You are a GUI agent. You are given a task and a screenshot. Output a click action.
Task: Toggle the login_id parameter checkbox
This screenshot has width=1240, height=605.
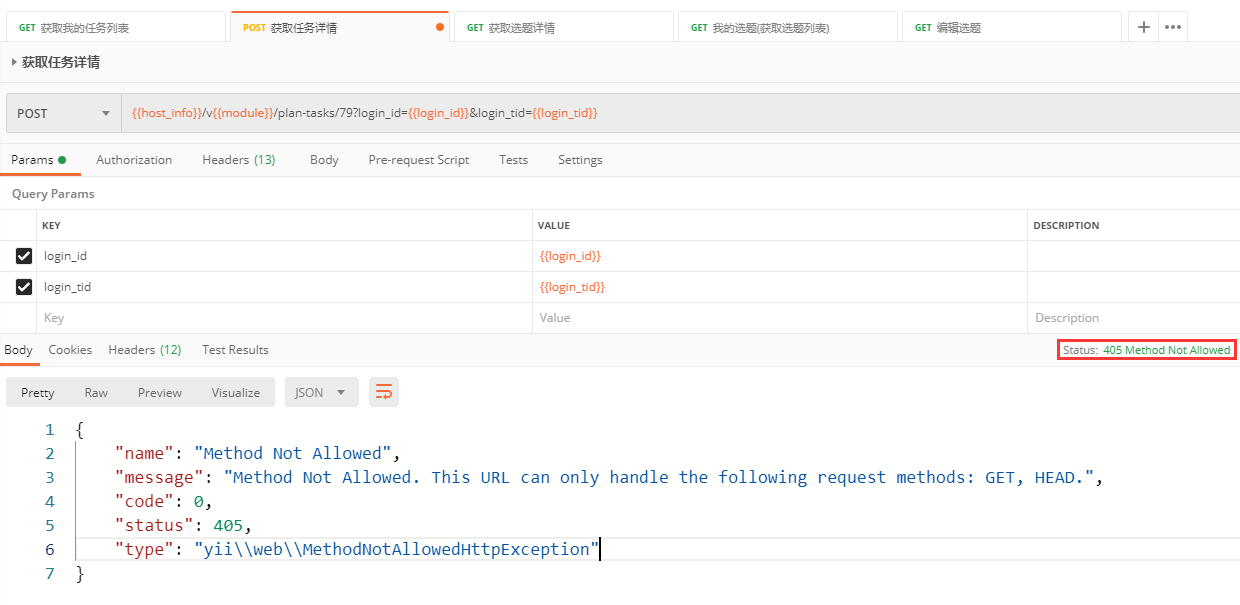[24, 256]
